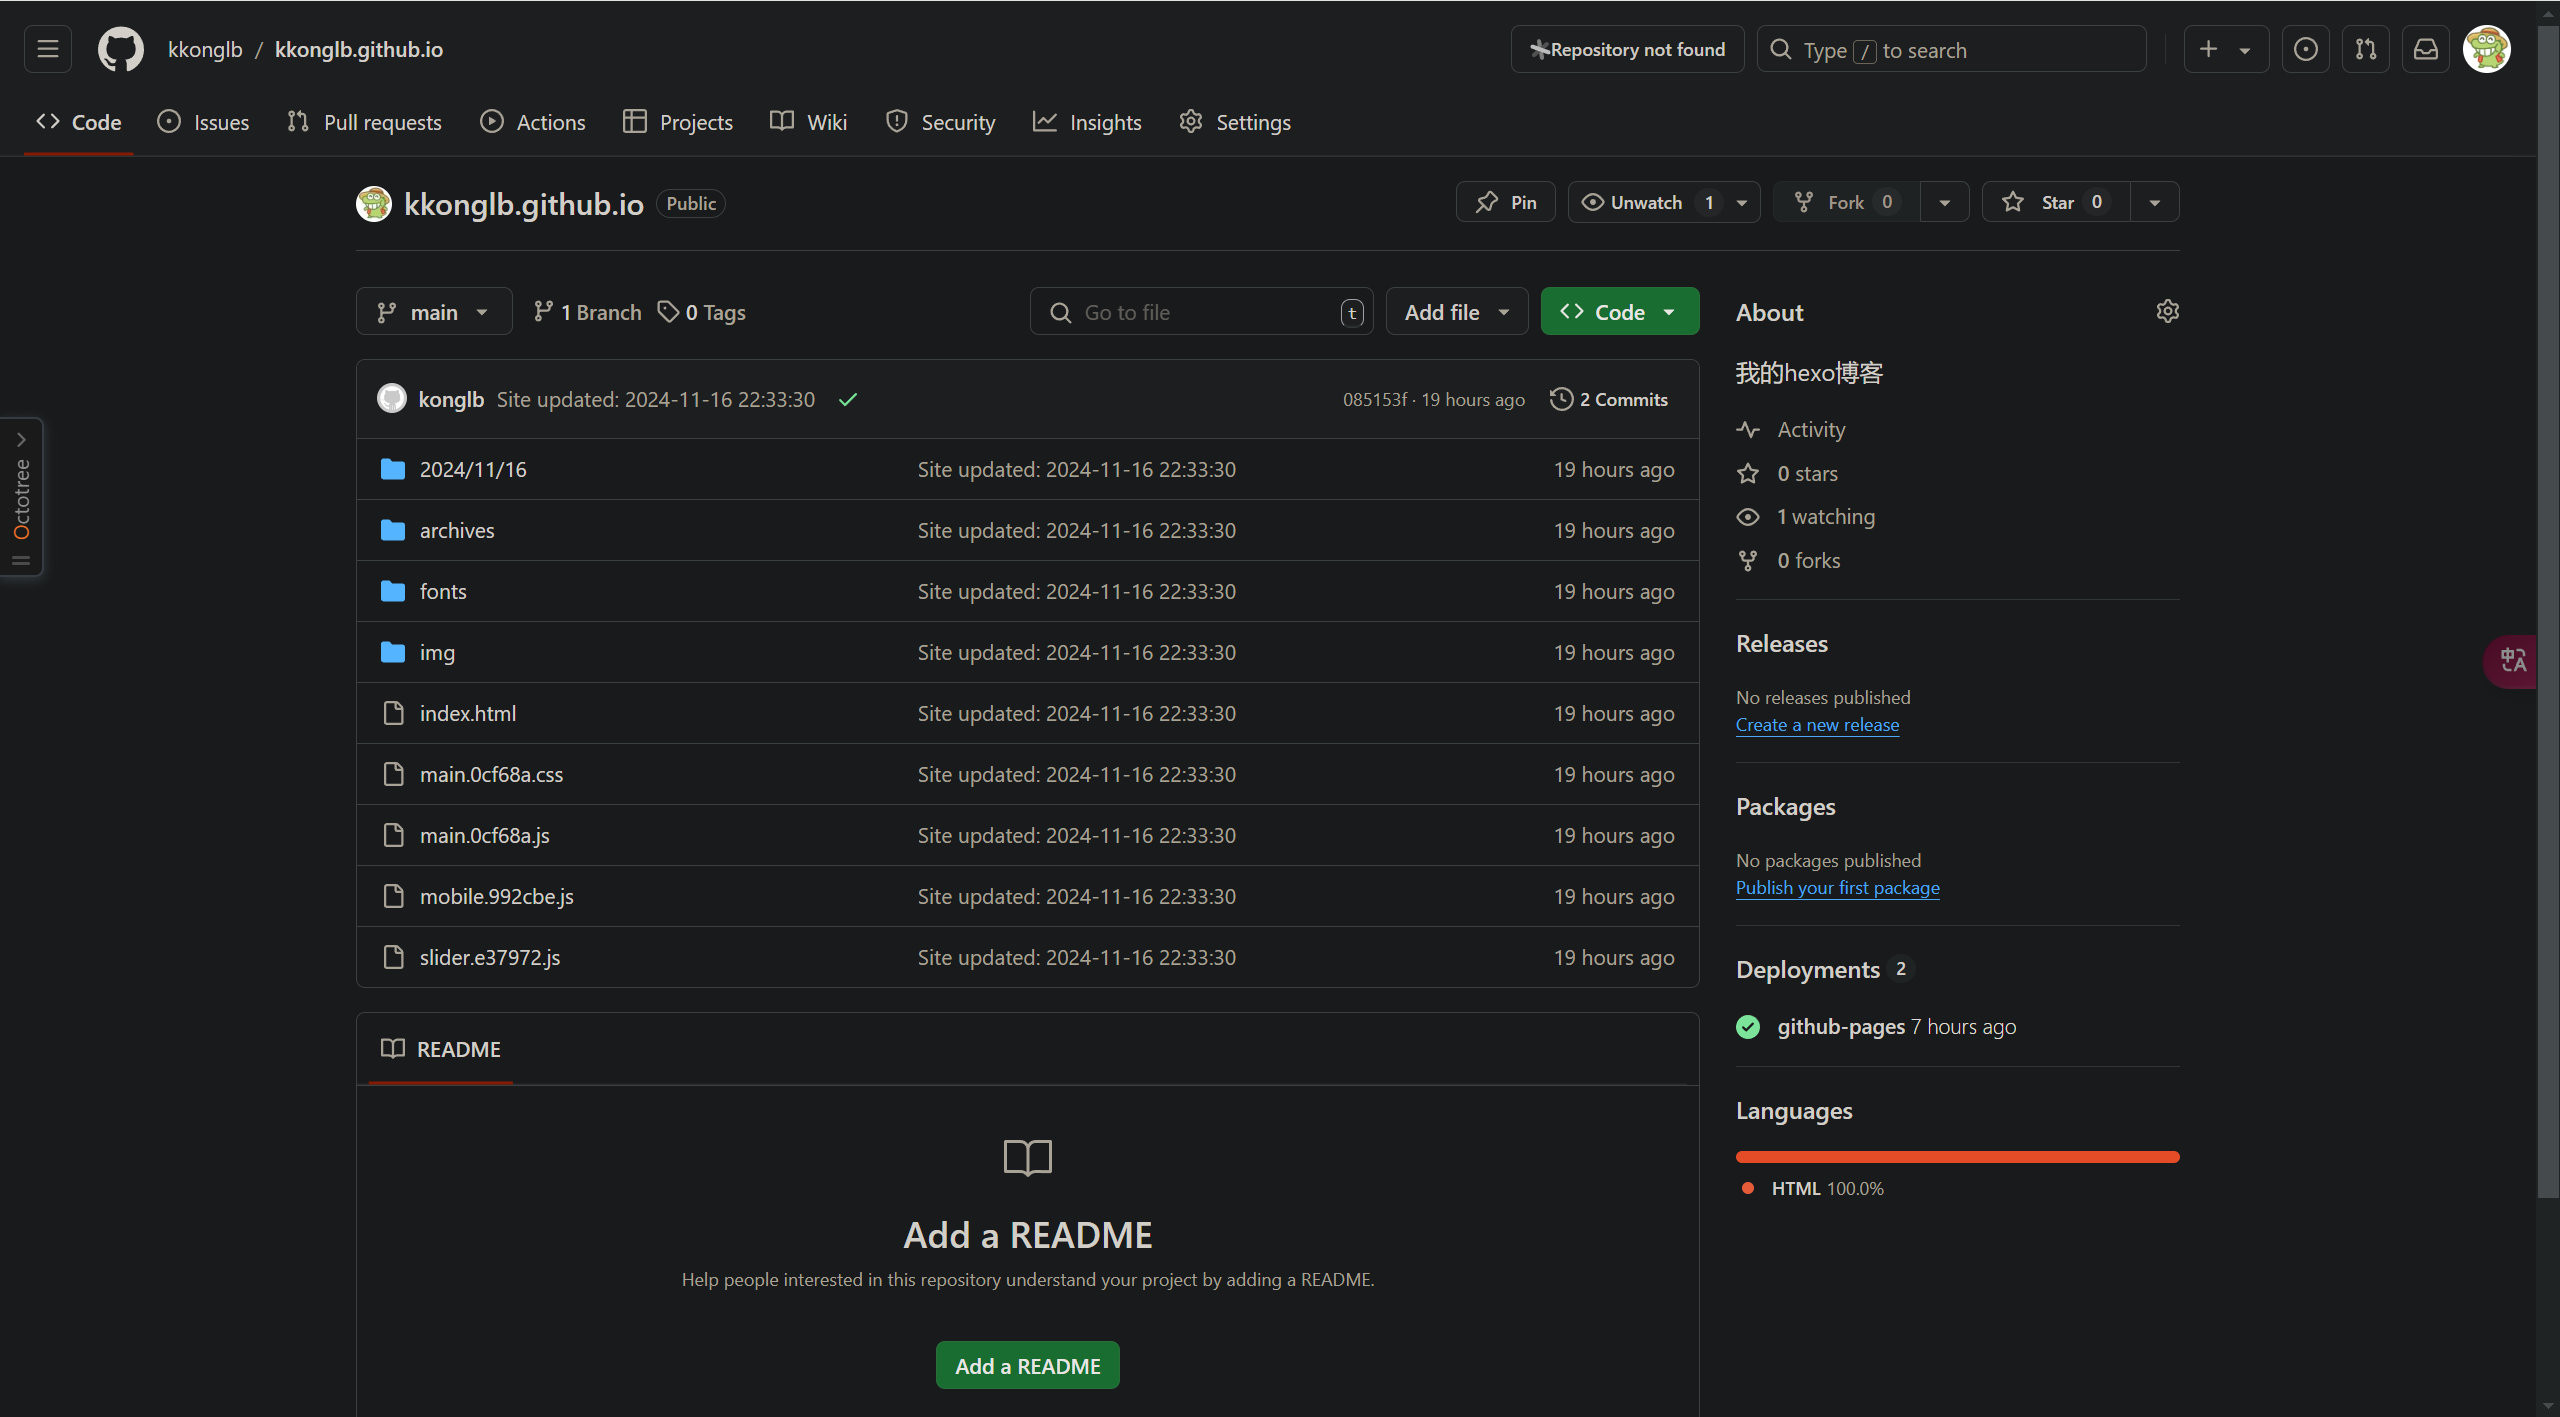
Task: Click the HTML language bar
Action: point(1957,1157)
